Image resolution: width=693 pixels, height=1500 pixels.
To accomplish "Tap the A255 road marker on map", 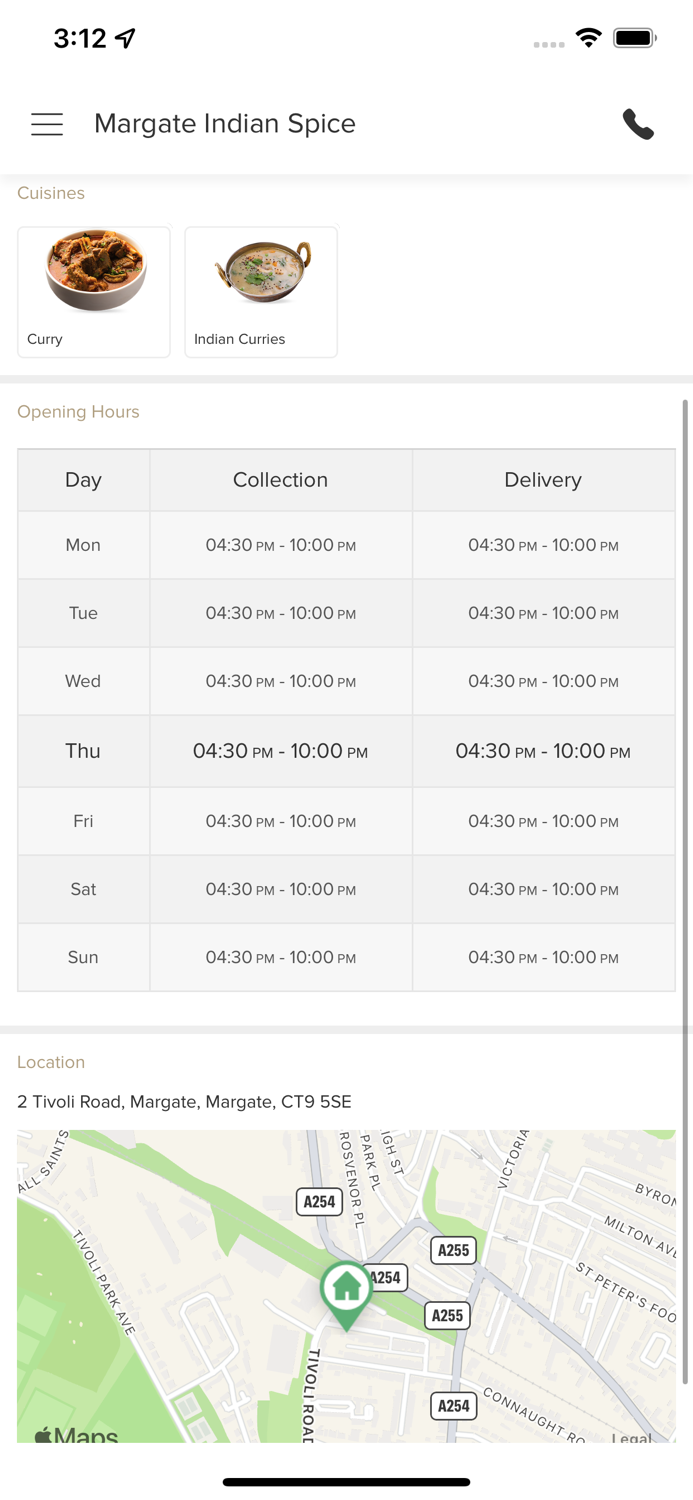I will click(x=454, y=1250).
